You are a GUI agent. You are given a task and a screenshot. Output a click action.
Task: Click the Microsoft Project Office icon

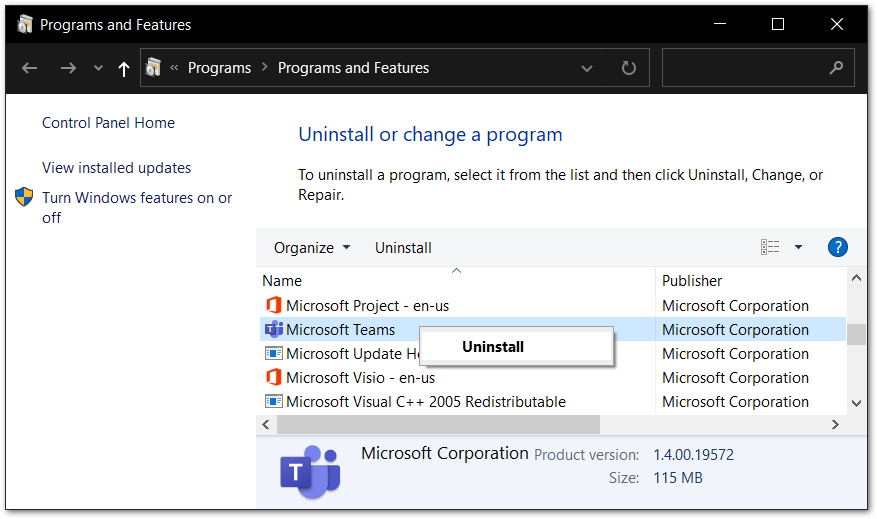274,305
